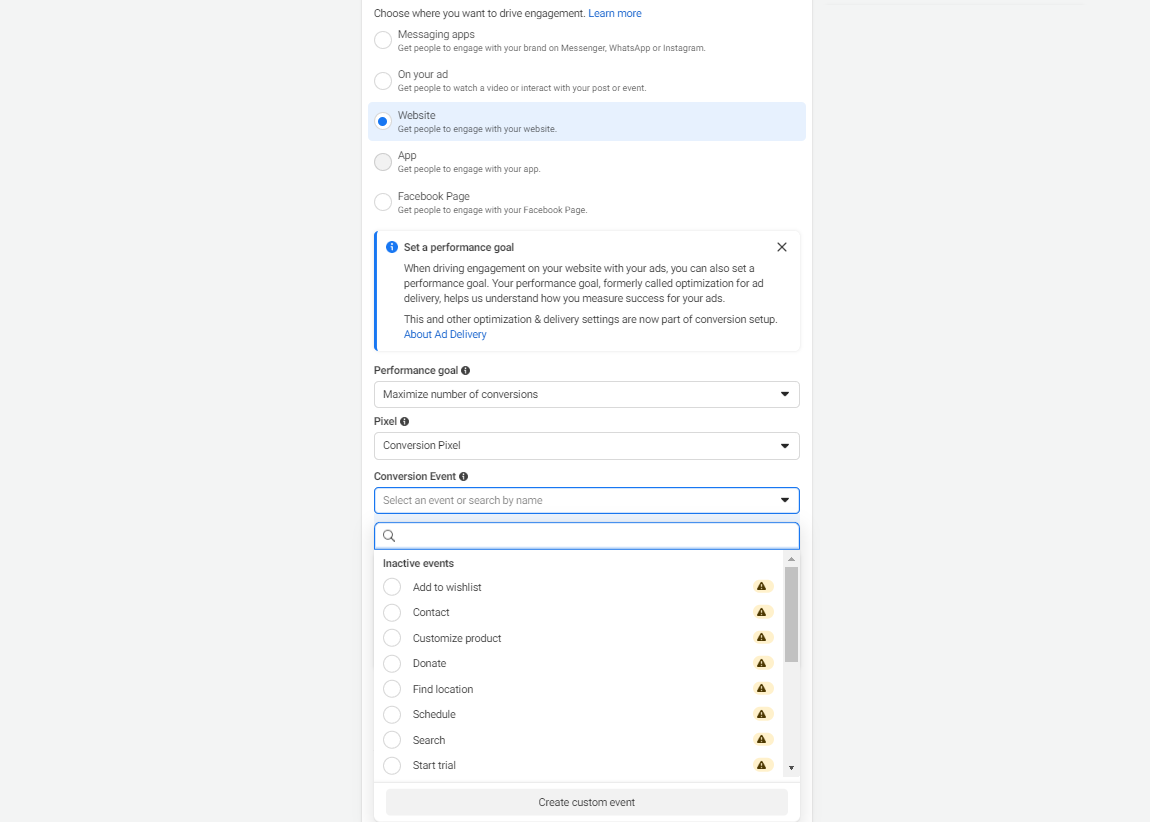Dismiss the Set a performance goal notice
This screenshot has height=822, width=1150.
click(x=782, y=247)
